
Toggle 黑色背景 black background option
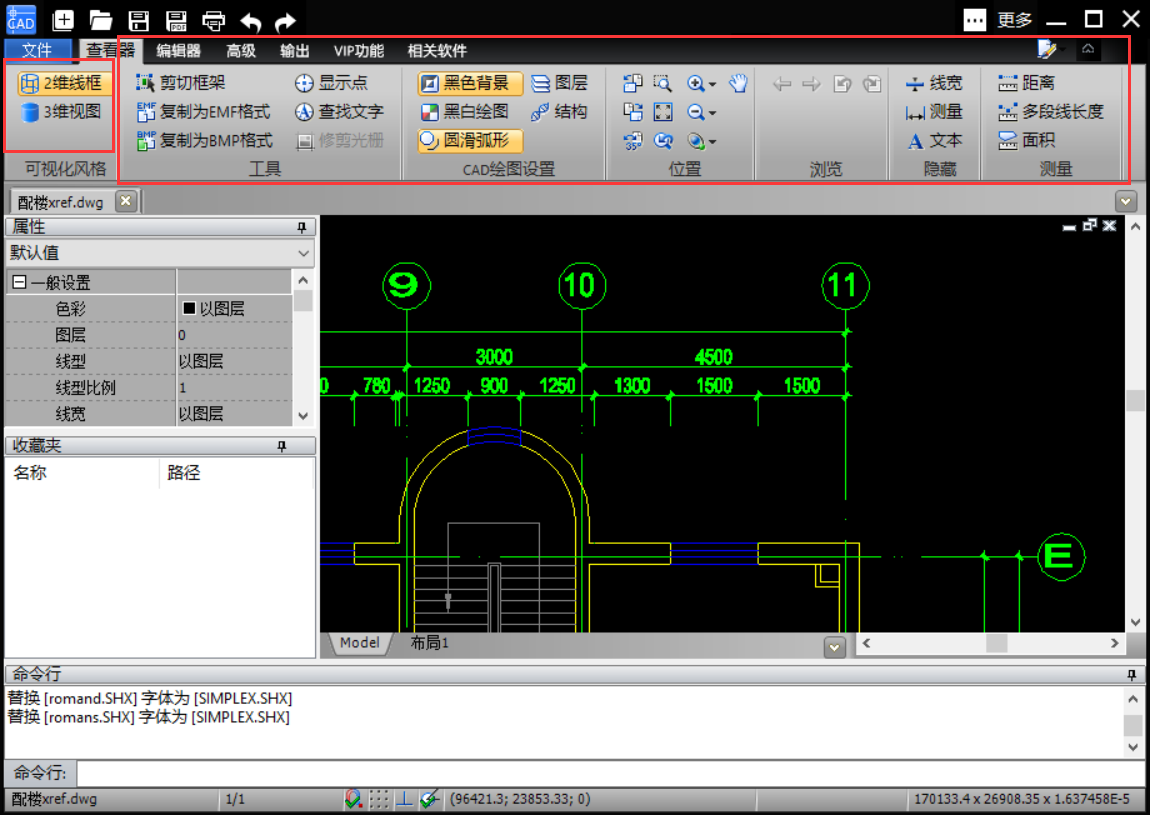[x=469, y=84]
